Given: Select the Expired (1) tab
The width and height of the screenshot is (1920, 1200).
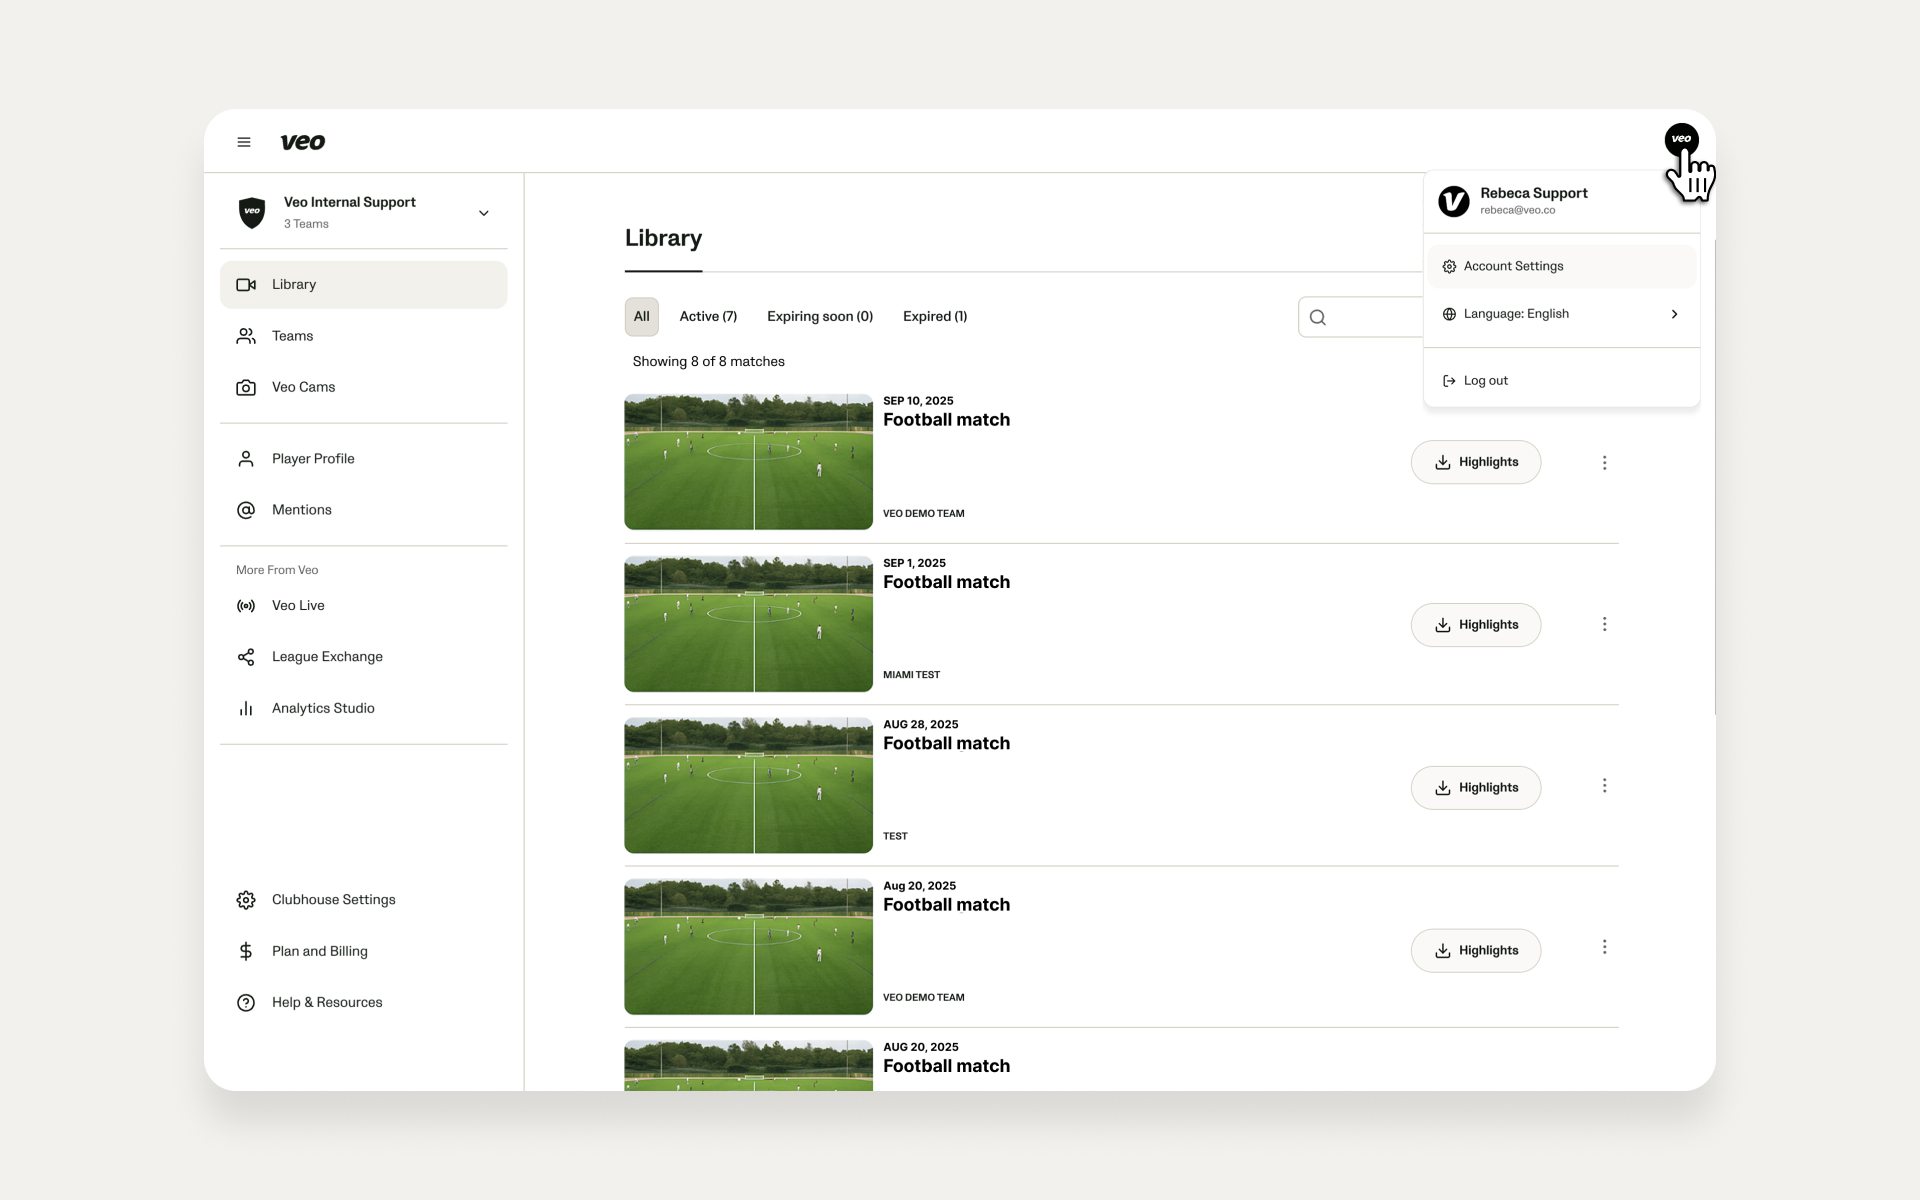Looking at the screenshot, I should 935,317.
